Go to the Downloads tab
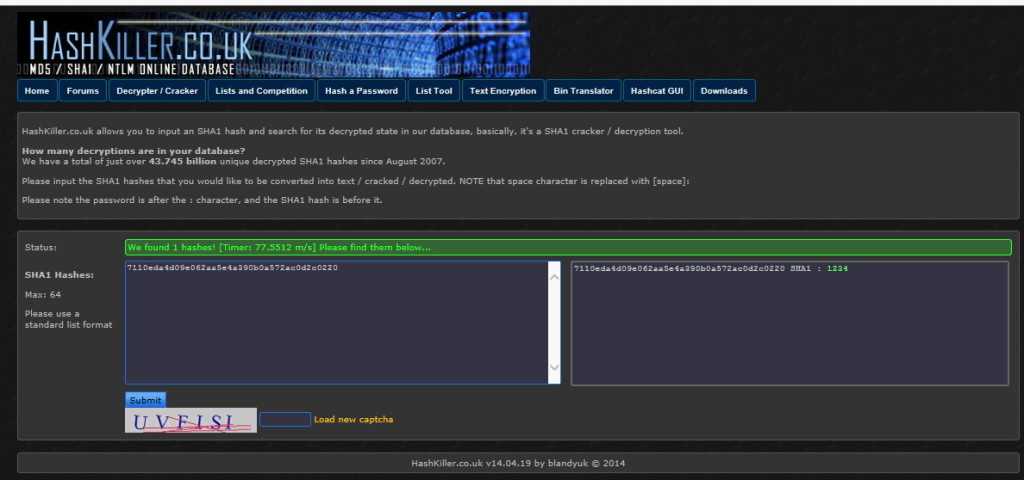This screenshot has width=1024, height=480. [724, 91]
